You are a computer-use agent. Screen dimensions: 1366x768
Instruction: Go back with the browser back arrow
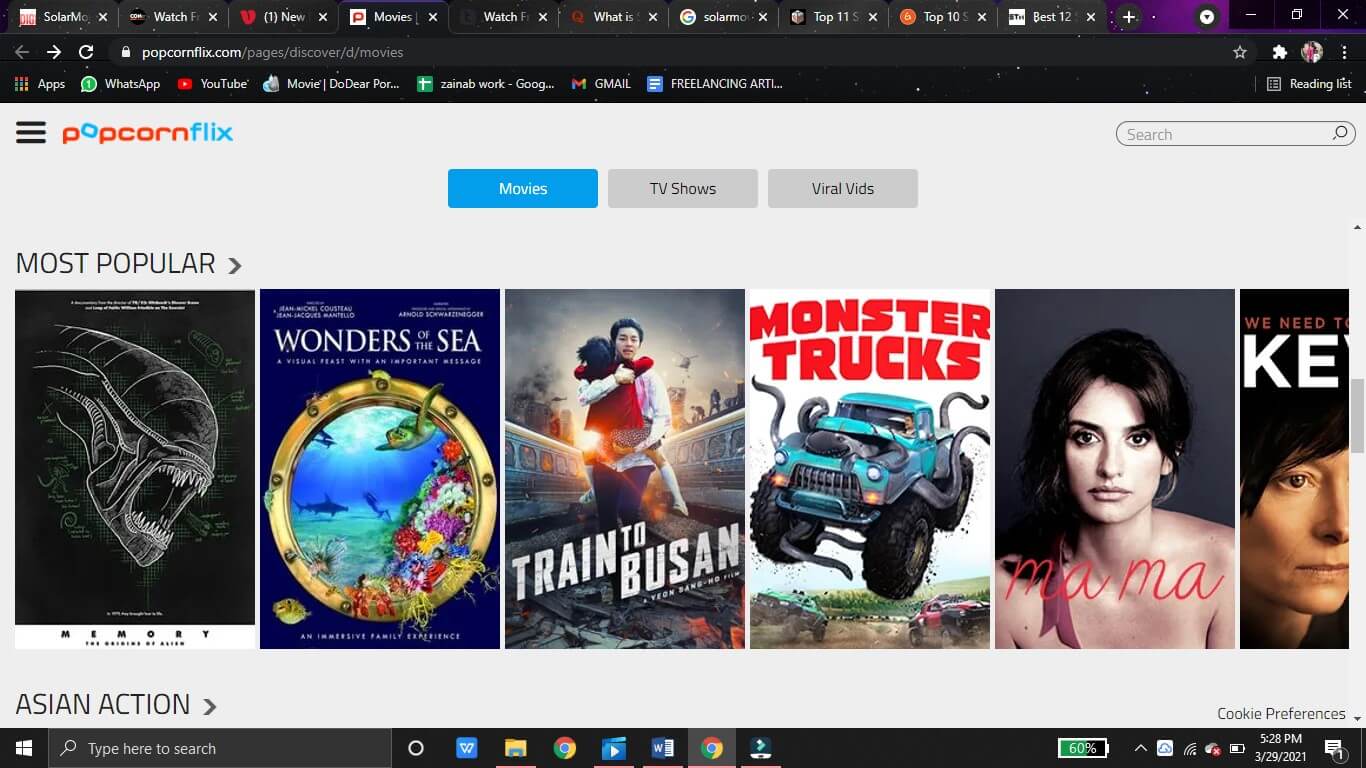[22, 52]
